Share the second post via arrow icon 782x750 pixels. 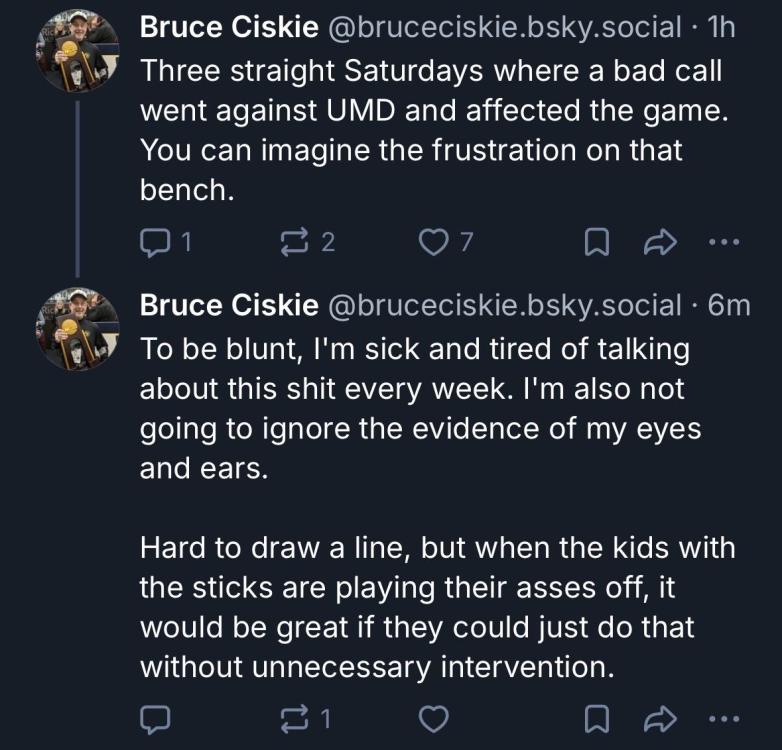(663, 719)
